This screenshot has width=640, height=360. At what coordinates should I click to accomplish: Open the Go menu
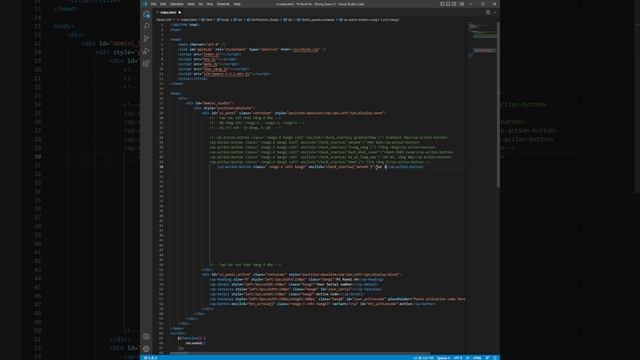tap(200, 4)
